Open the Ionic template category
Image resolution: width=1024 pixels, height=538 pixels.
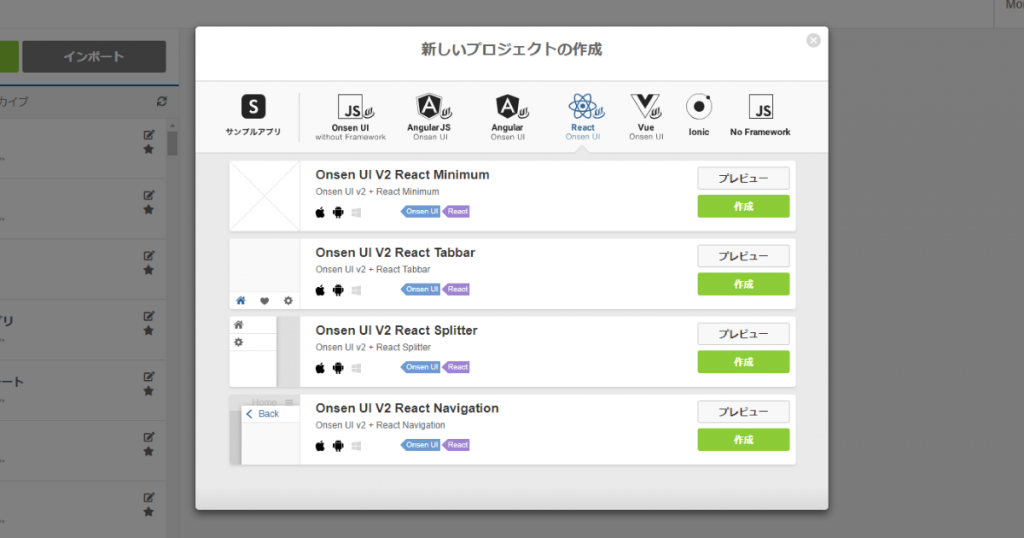pyautogui.click(x=699, y=116)
